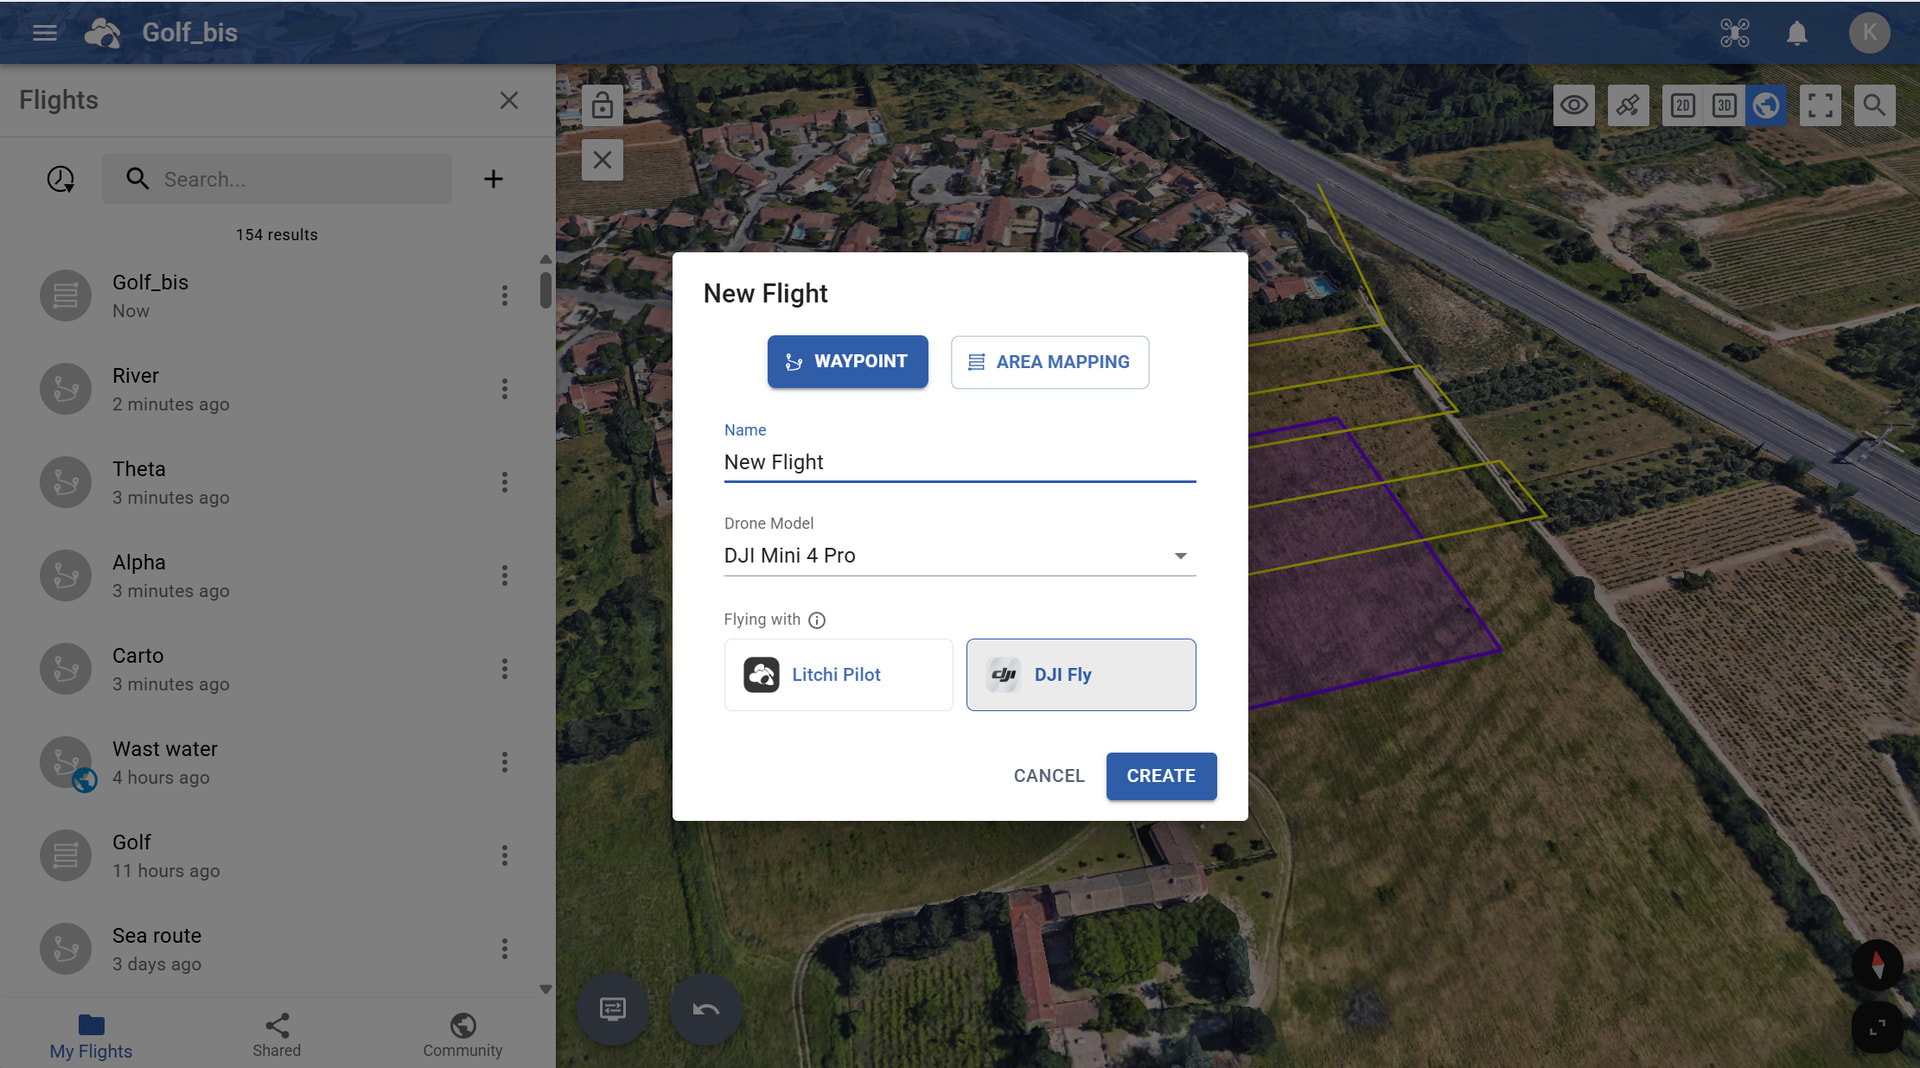
Task: Choose Area Mapping flight type
Action: [1049, 362]
